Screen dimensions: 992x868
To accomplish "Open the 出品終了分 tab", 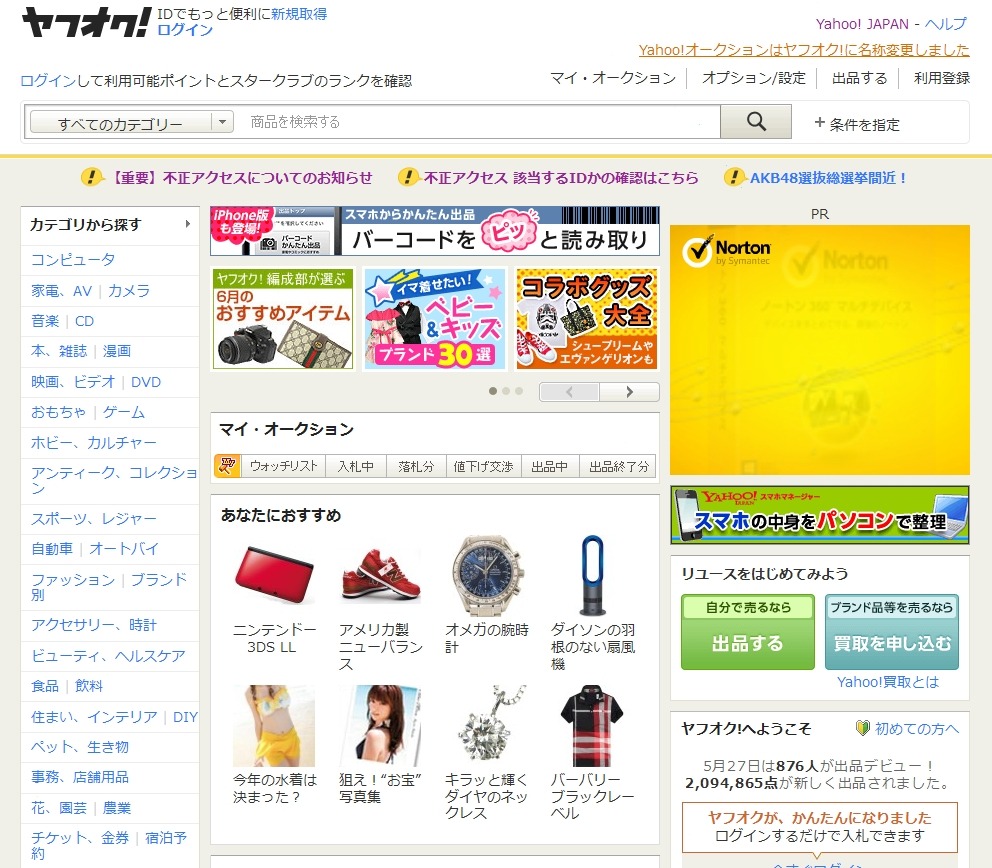I will pos(618,466).
